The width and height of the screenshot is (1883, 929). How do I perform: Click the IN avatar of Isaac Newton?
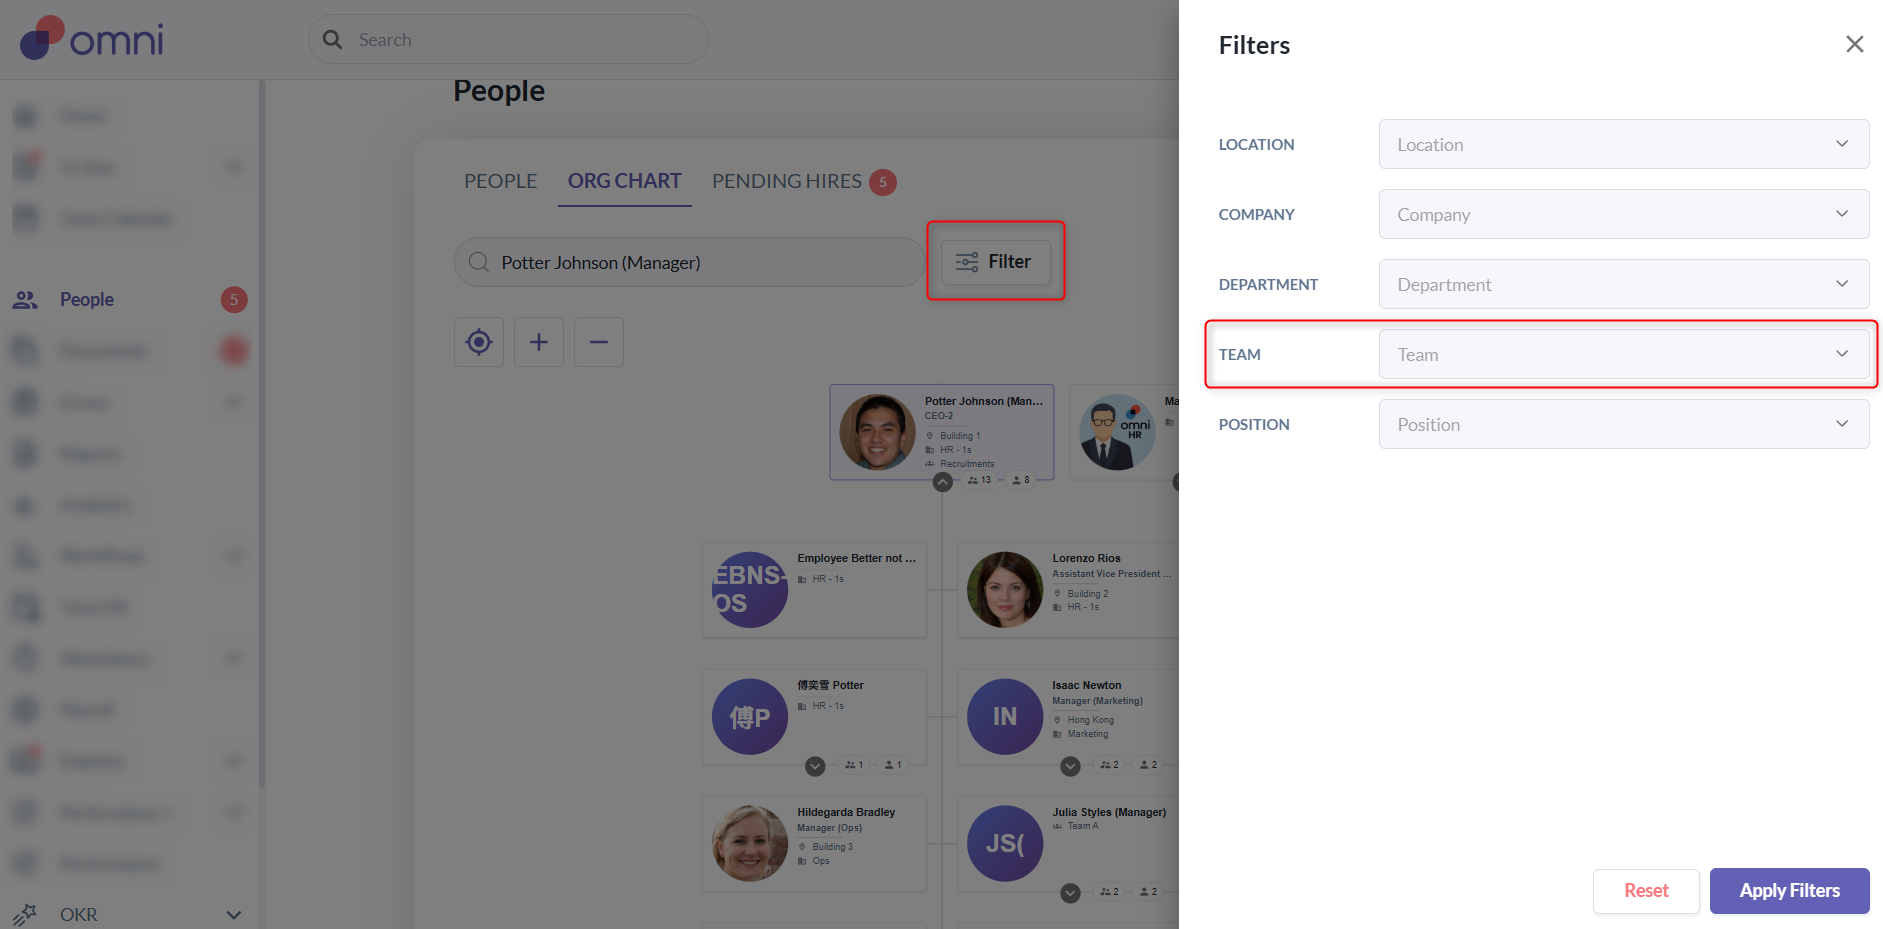[x=1005, y=717]
